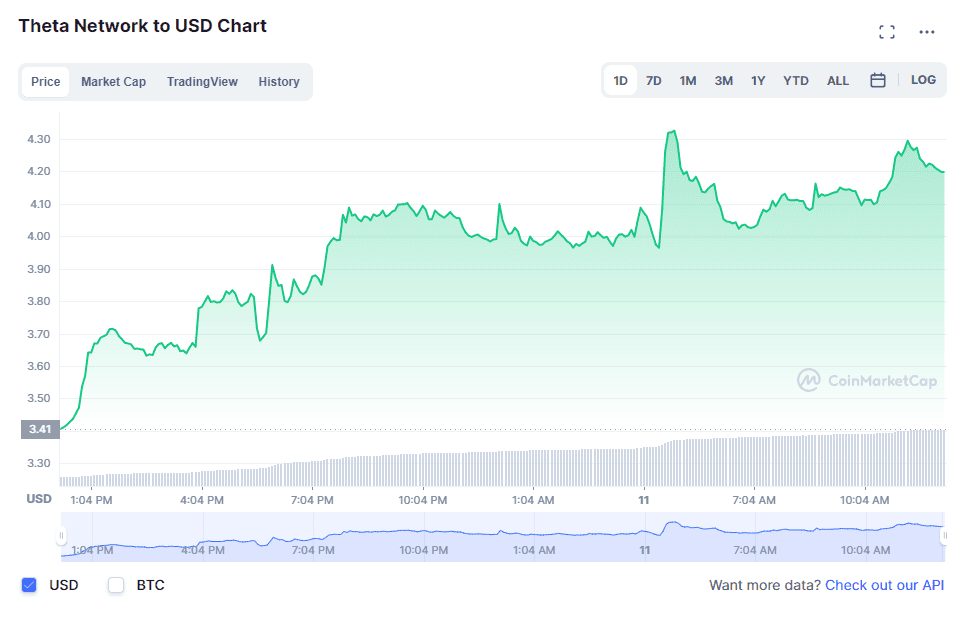968x624 pixels.
Task: Open the date range calendar picker
Action: pyautogui.click(x=877, y=80)
